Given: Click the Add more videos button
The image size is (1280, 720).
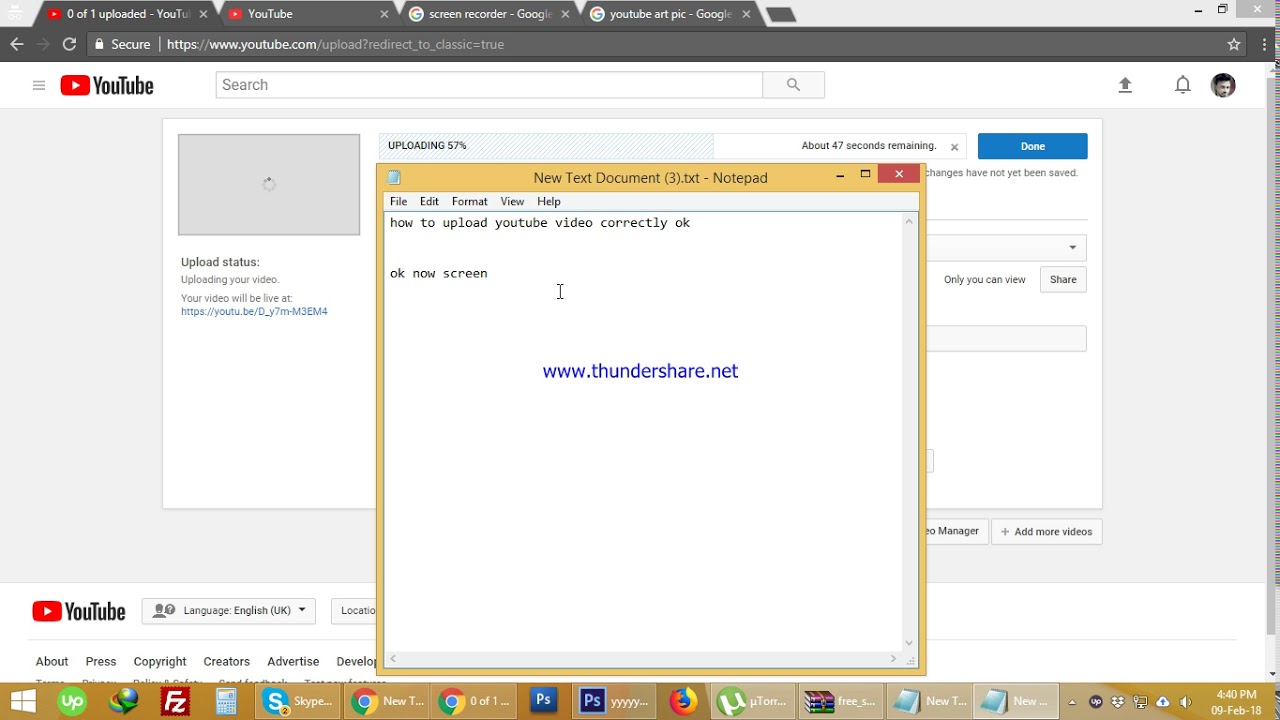Looking at the screenshot, I should pyautogui.click(x=1047, y=532).
